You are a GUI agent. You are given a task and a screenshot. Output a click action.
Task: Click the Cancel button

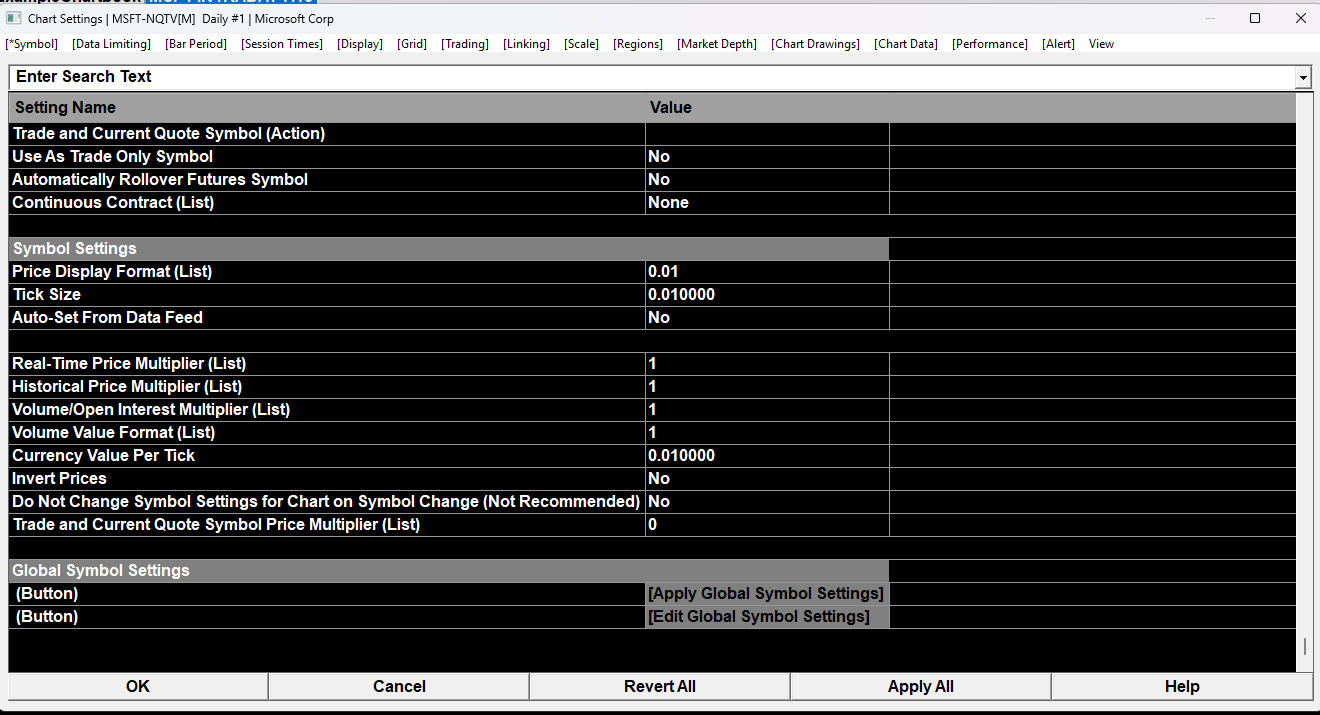click(399, 686)
